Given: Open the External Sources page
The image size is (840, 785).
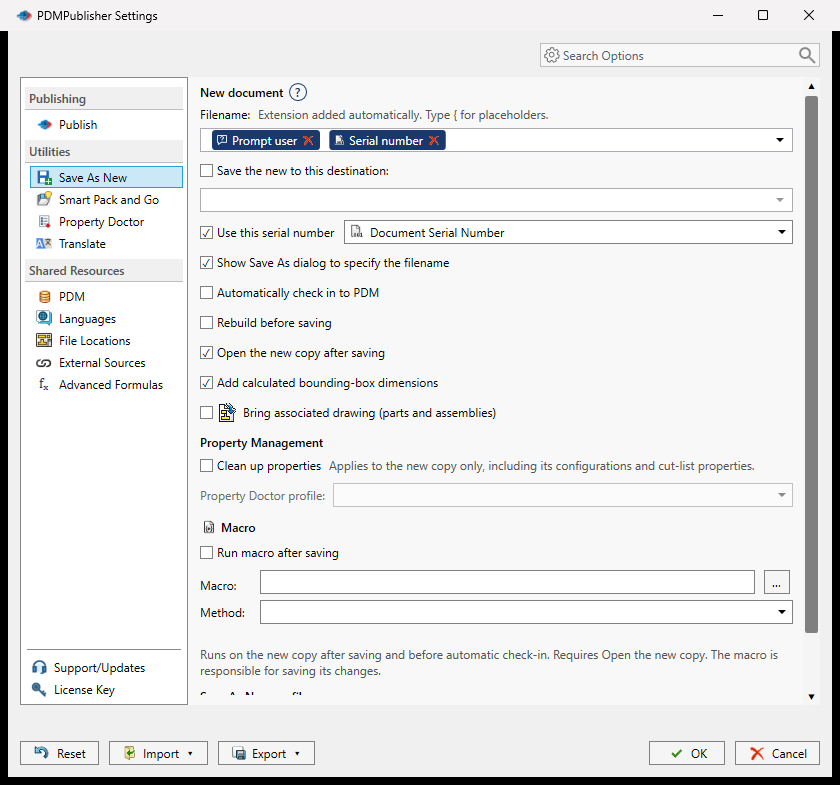Looking at the screenshot, I should point(106,363).
